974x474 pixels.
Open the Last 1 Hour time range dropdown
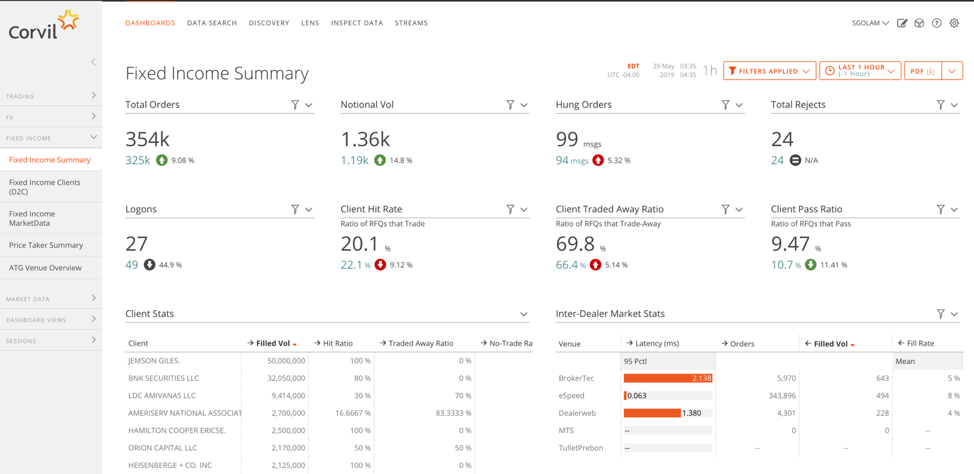pos(860,71)
